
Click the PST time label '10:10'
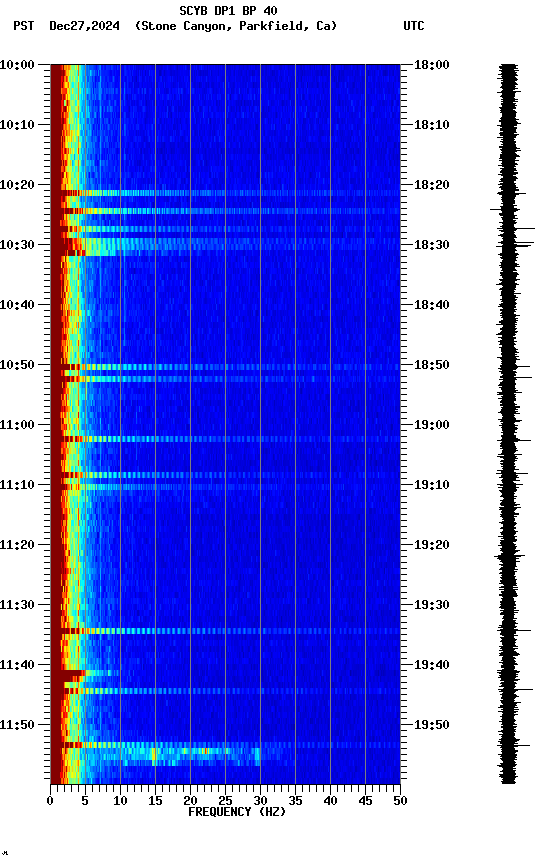pos(17,125)
